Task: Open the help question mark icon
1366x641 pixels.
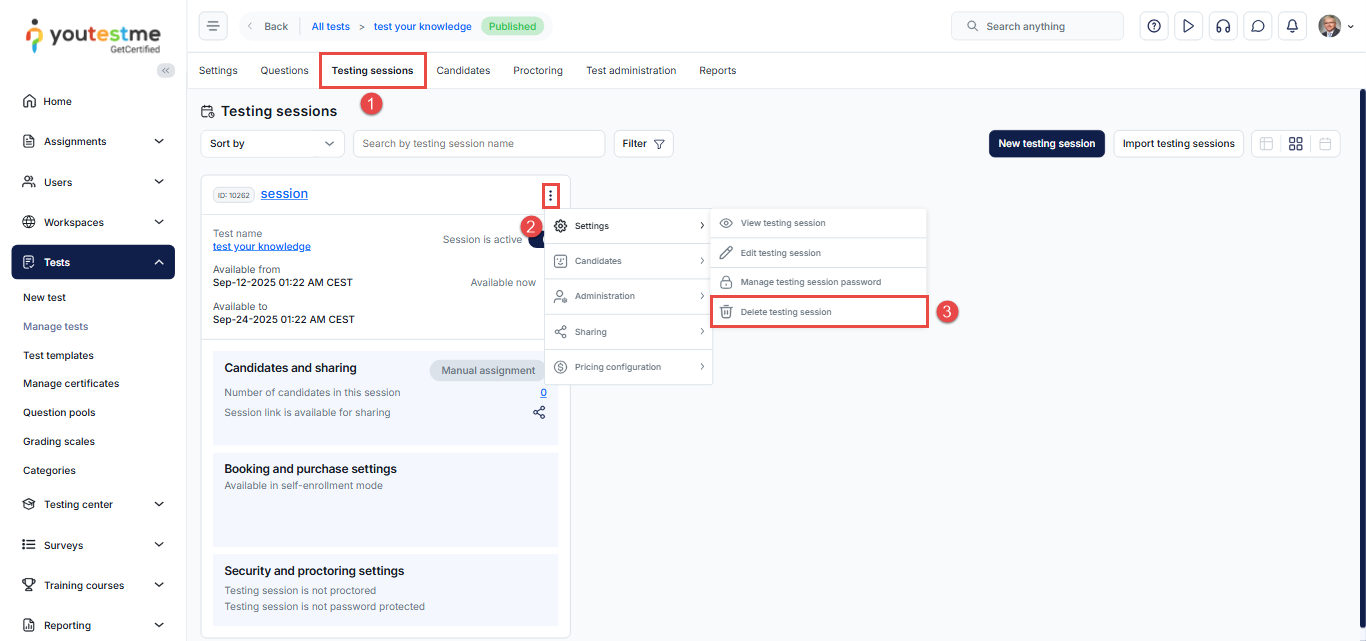Action: [x=1154, y=26]
